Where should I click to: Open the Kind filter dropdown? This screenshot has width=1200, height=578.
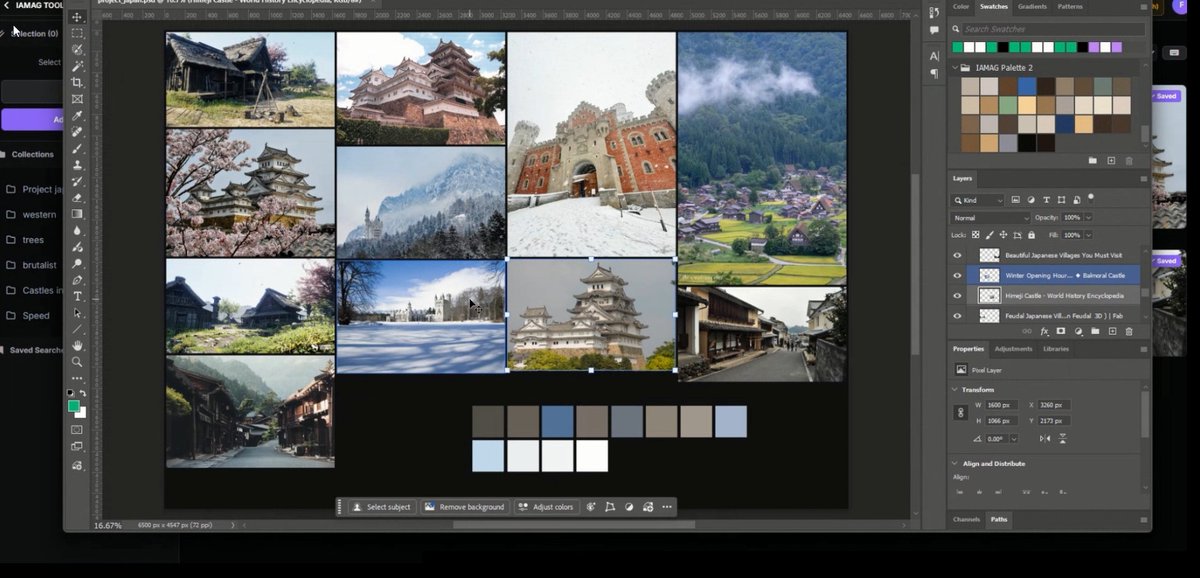click(x=978, y=200)
